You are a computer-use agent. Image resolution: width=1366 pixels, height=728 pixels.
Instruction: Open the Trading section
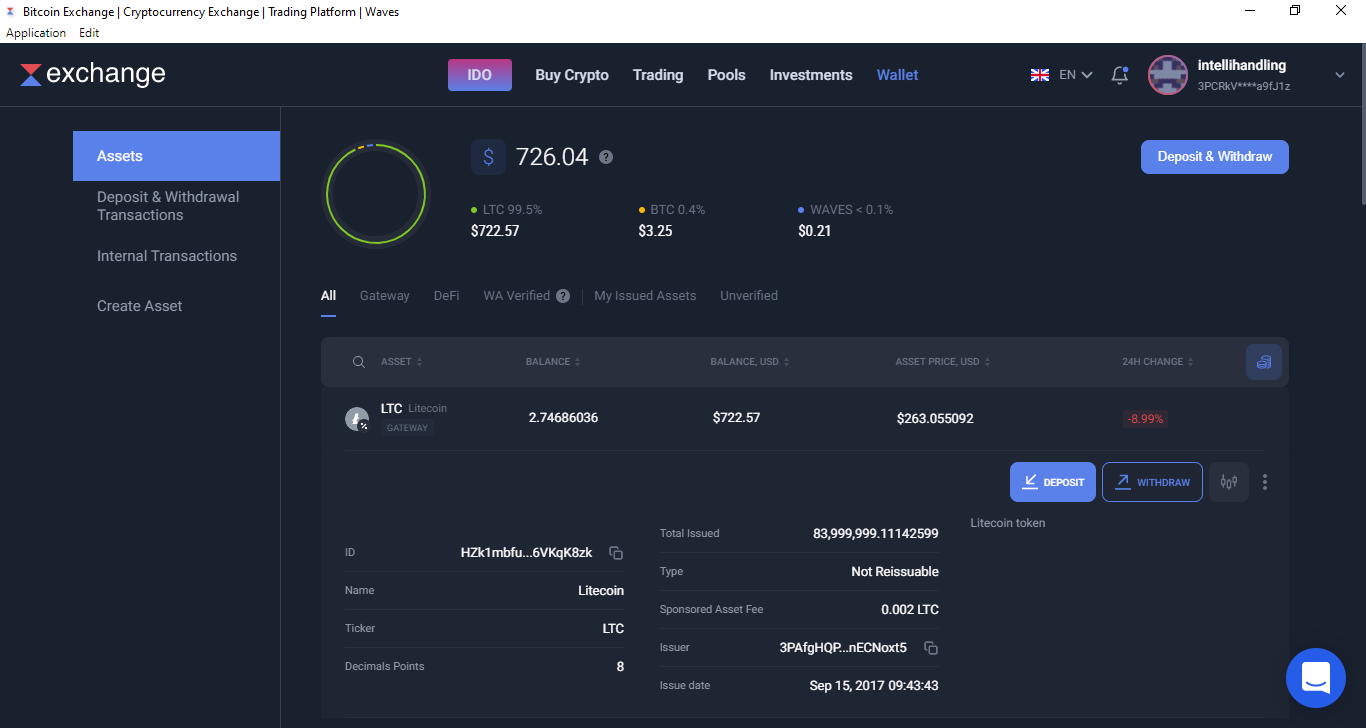(658, 75)
